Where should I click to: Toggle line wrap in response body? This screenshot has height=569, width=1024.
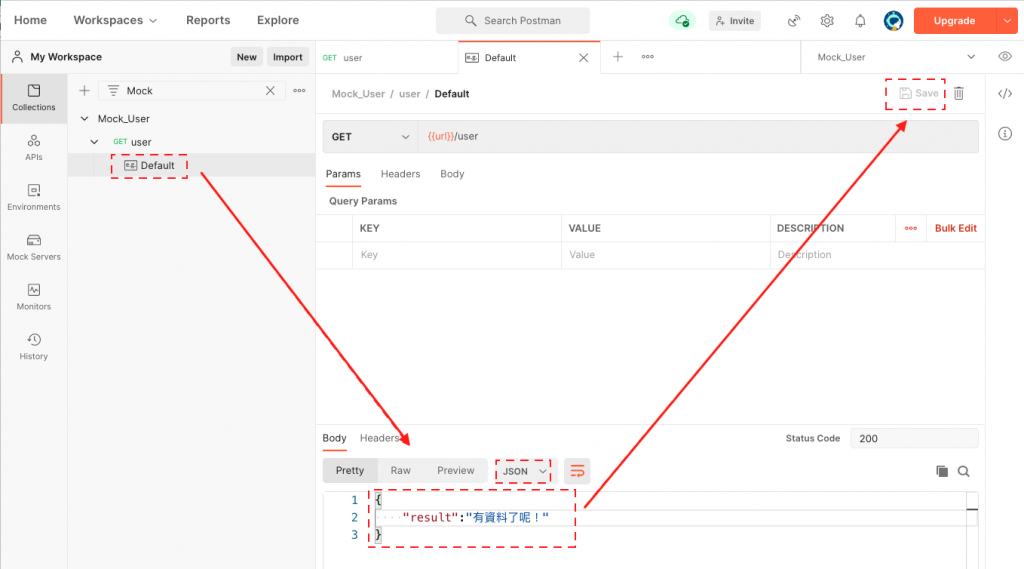click(x=577, y=471)
